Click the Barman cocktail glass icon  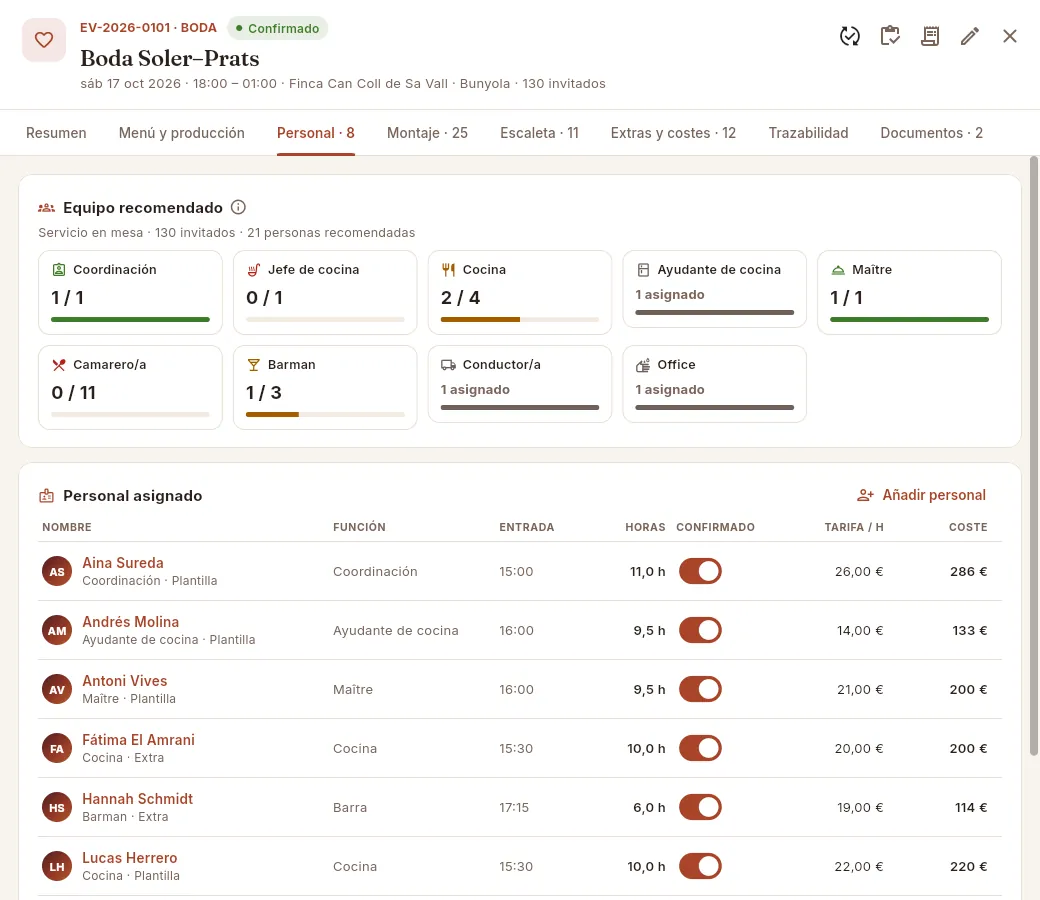point(253,365)
